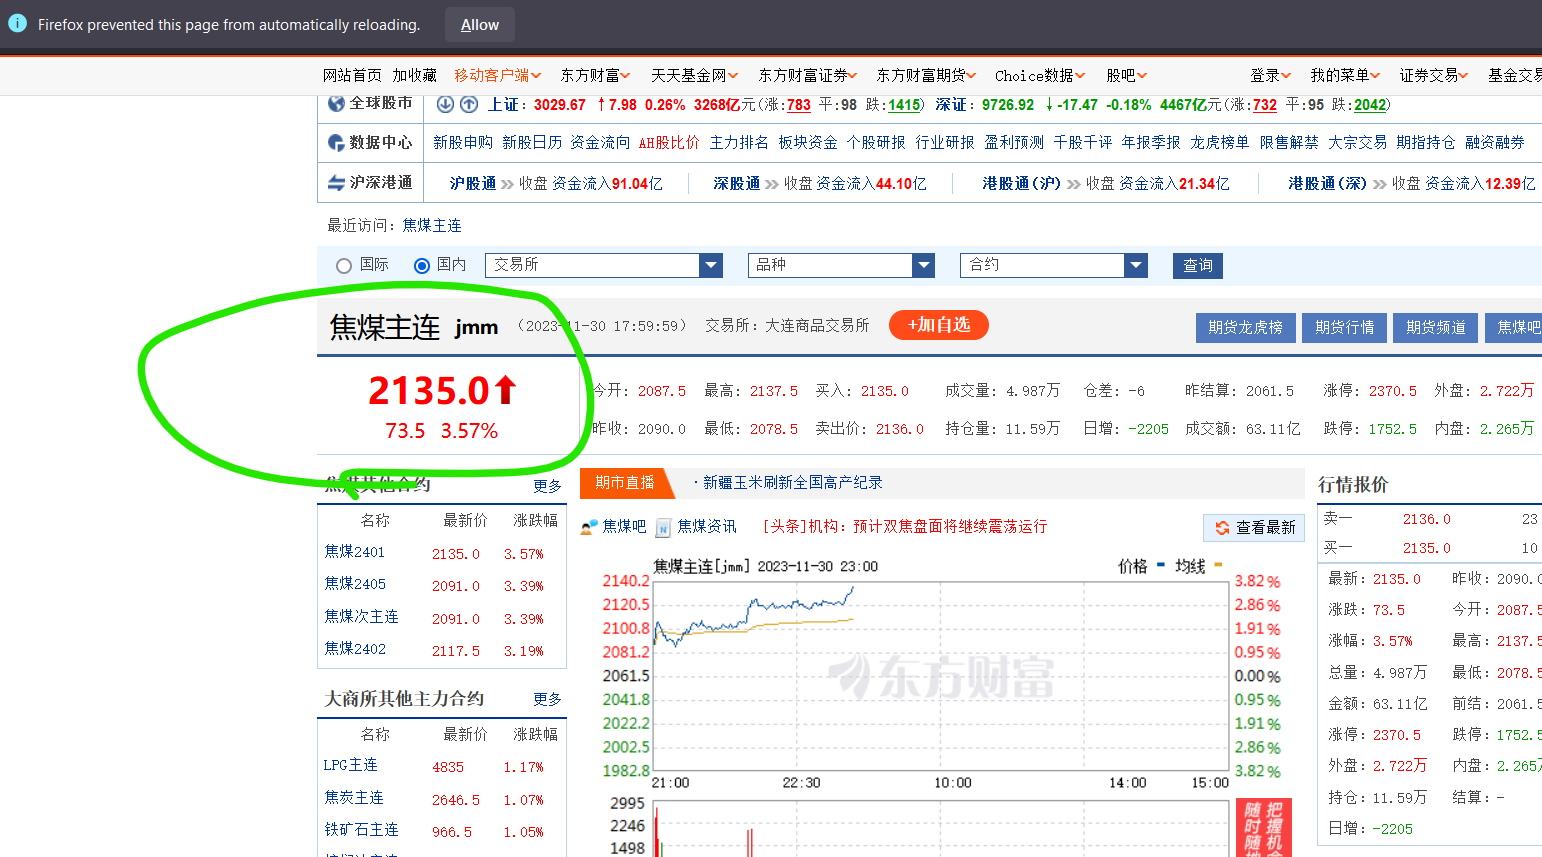1542x857 pixels.
Task: Click the circled down-arrow ticker icon
Action: [446, 104]
